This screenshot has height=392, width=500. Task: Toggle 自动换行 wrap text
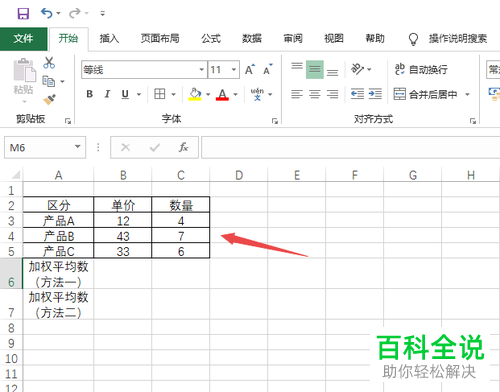(421, 69)
